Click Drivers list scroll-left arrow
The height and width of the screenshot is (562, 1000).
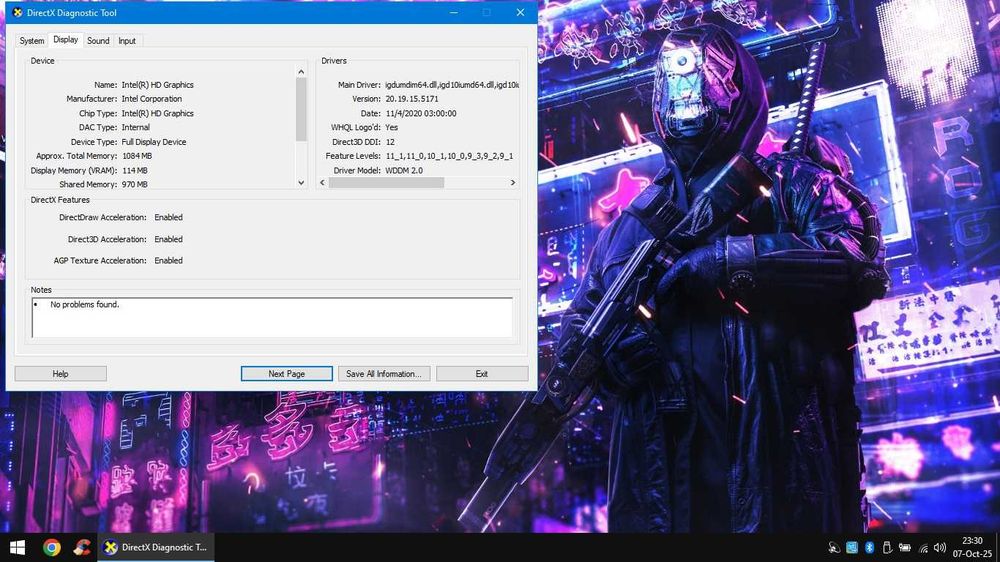pos(322,182)
